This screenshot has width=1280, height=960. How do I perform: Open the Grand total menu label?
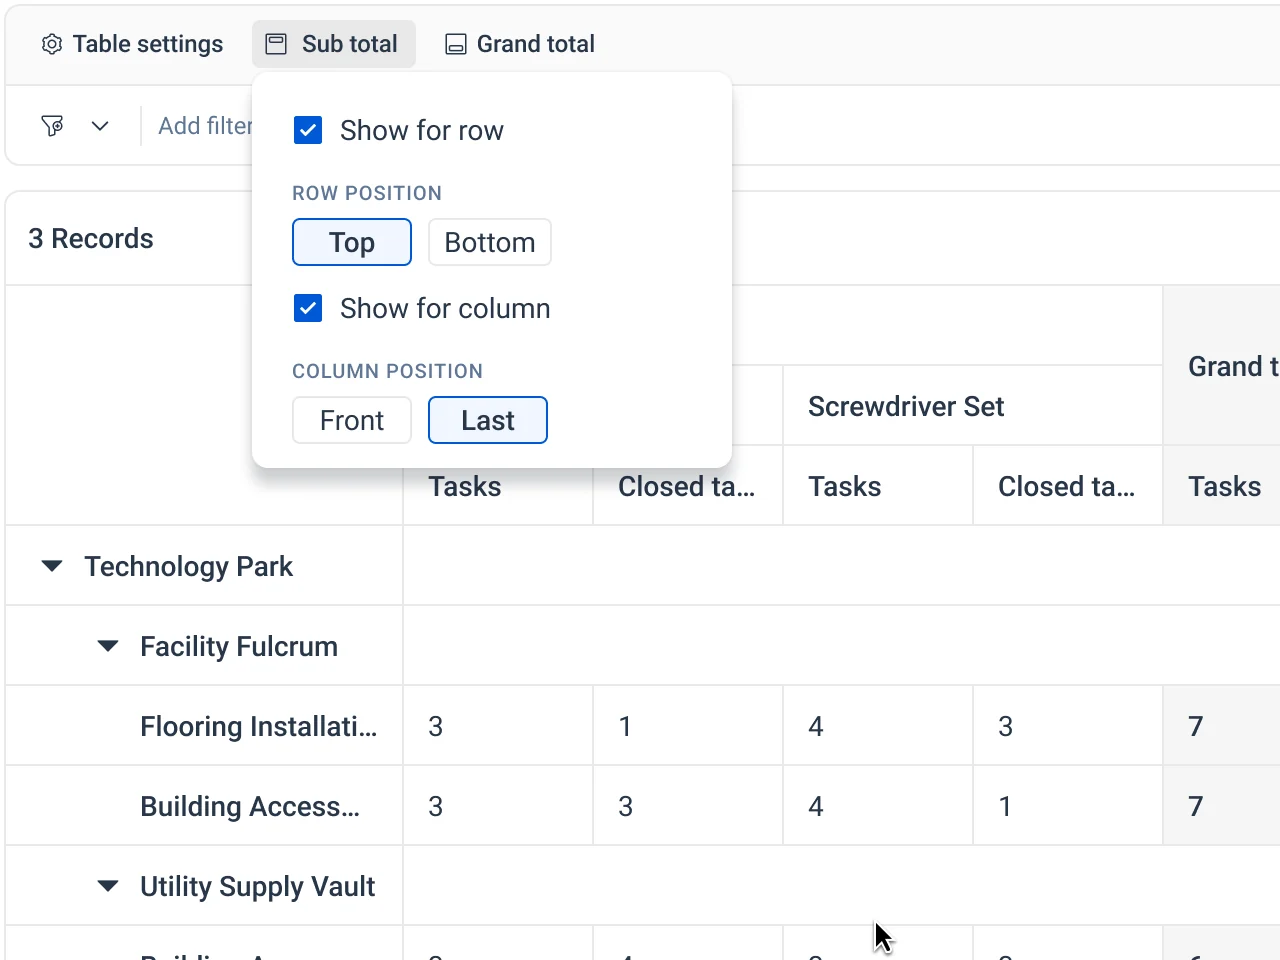[x=536, y=44]
